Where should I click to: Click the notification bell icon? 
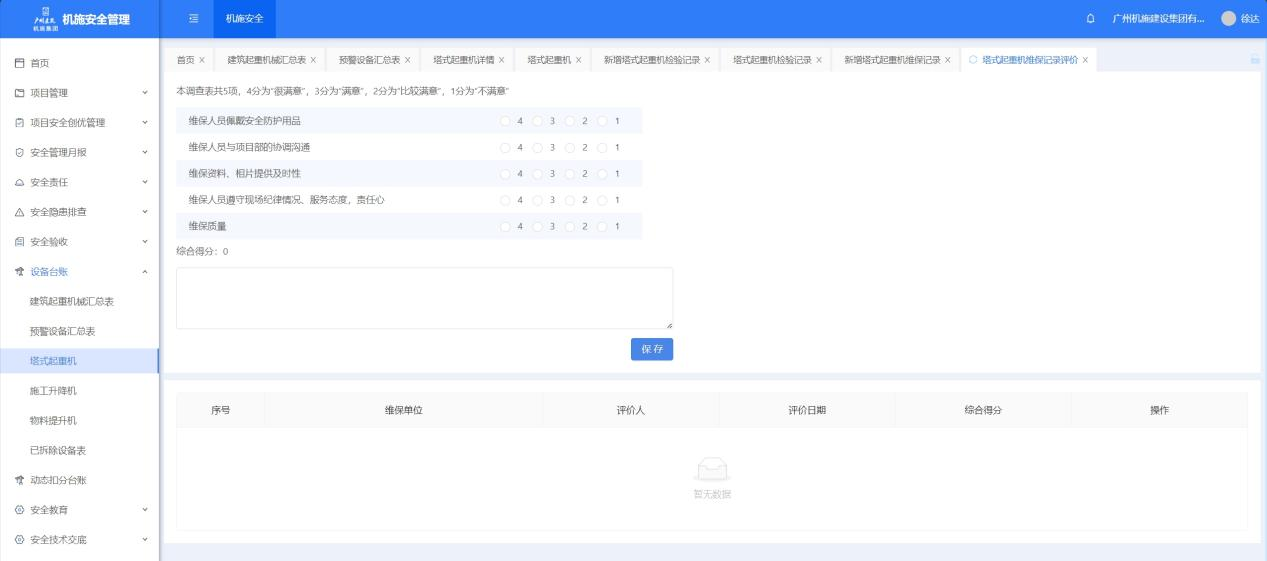(x=1089, y=19)
